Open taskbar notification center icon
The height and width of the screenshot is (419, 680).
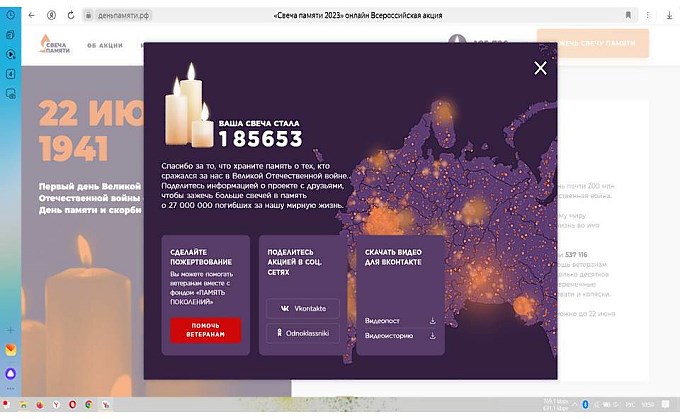point(666,404)
